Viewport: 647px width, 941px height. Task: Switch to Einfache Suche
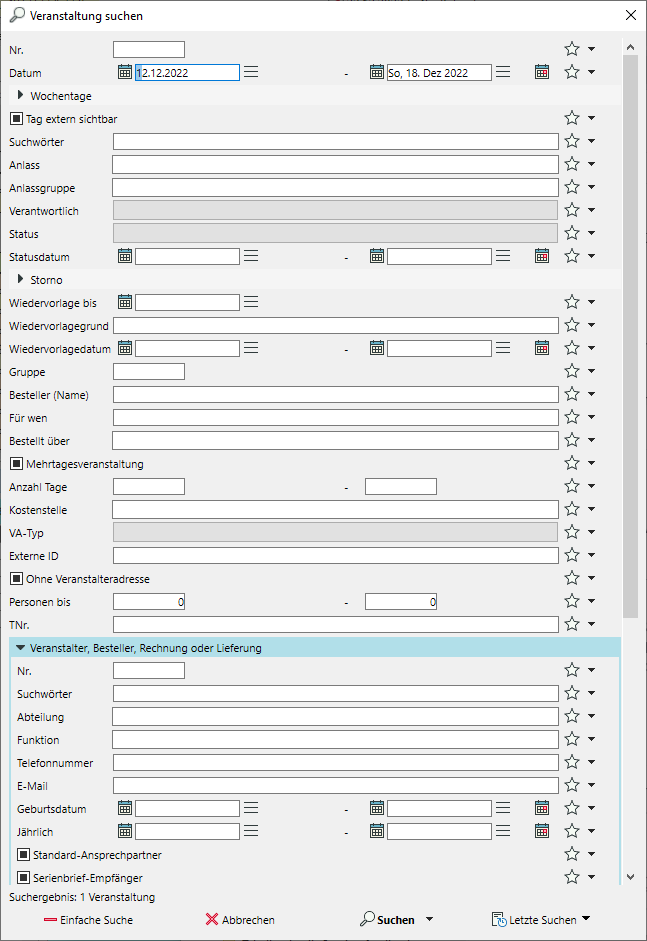pyautogui.click(x=88, y=920)
